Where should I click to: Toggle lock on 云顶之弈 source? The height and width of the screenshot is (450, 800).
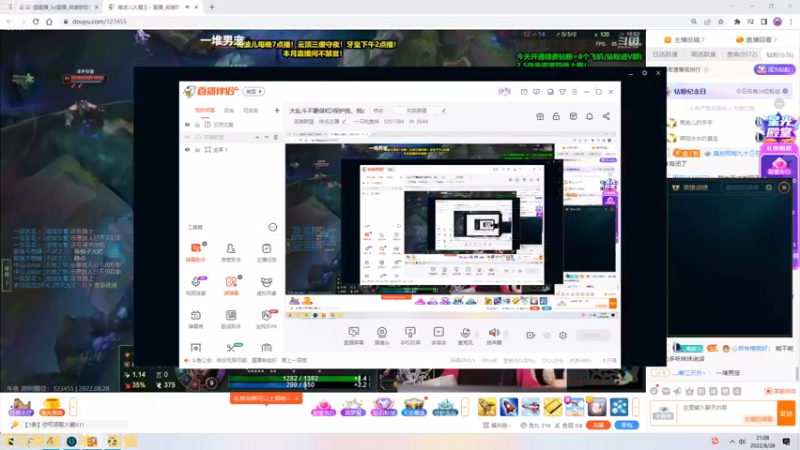(197, 124)
